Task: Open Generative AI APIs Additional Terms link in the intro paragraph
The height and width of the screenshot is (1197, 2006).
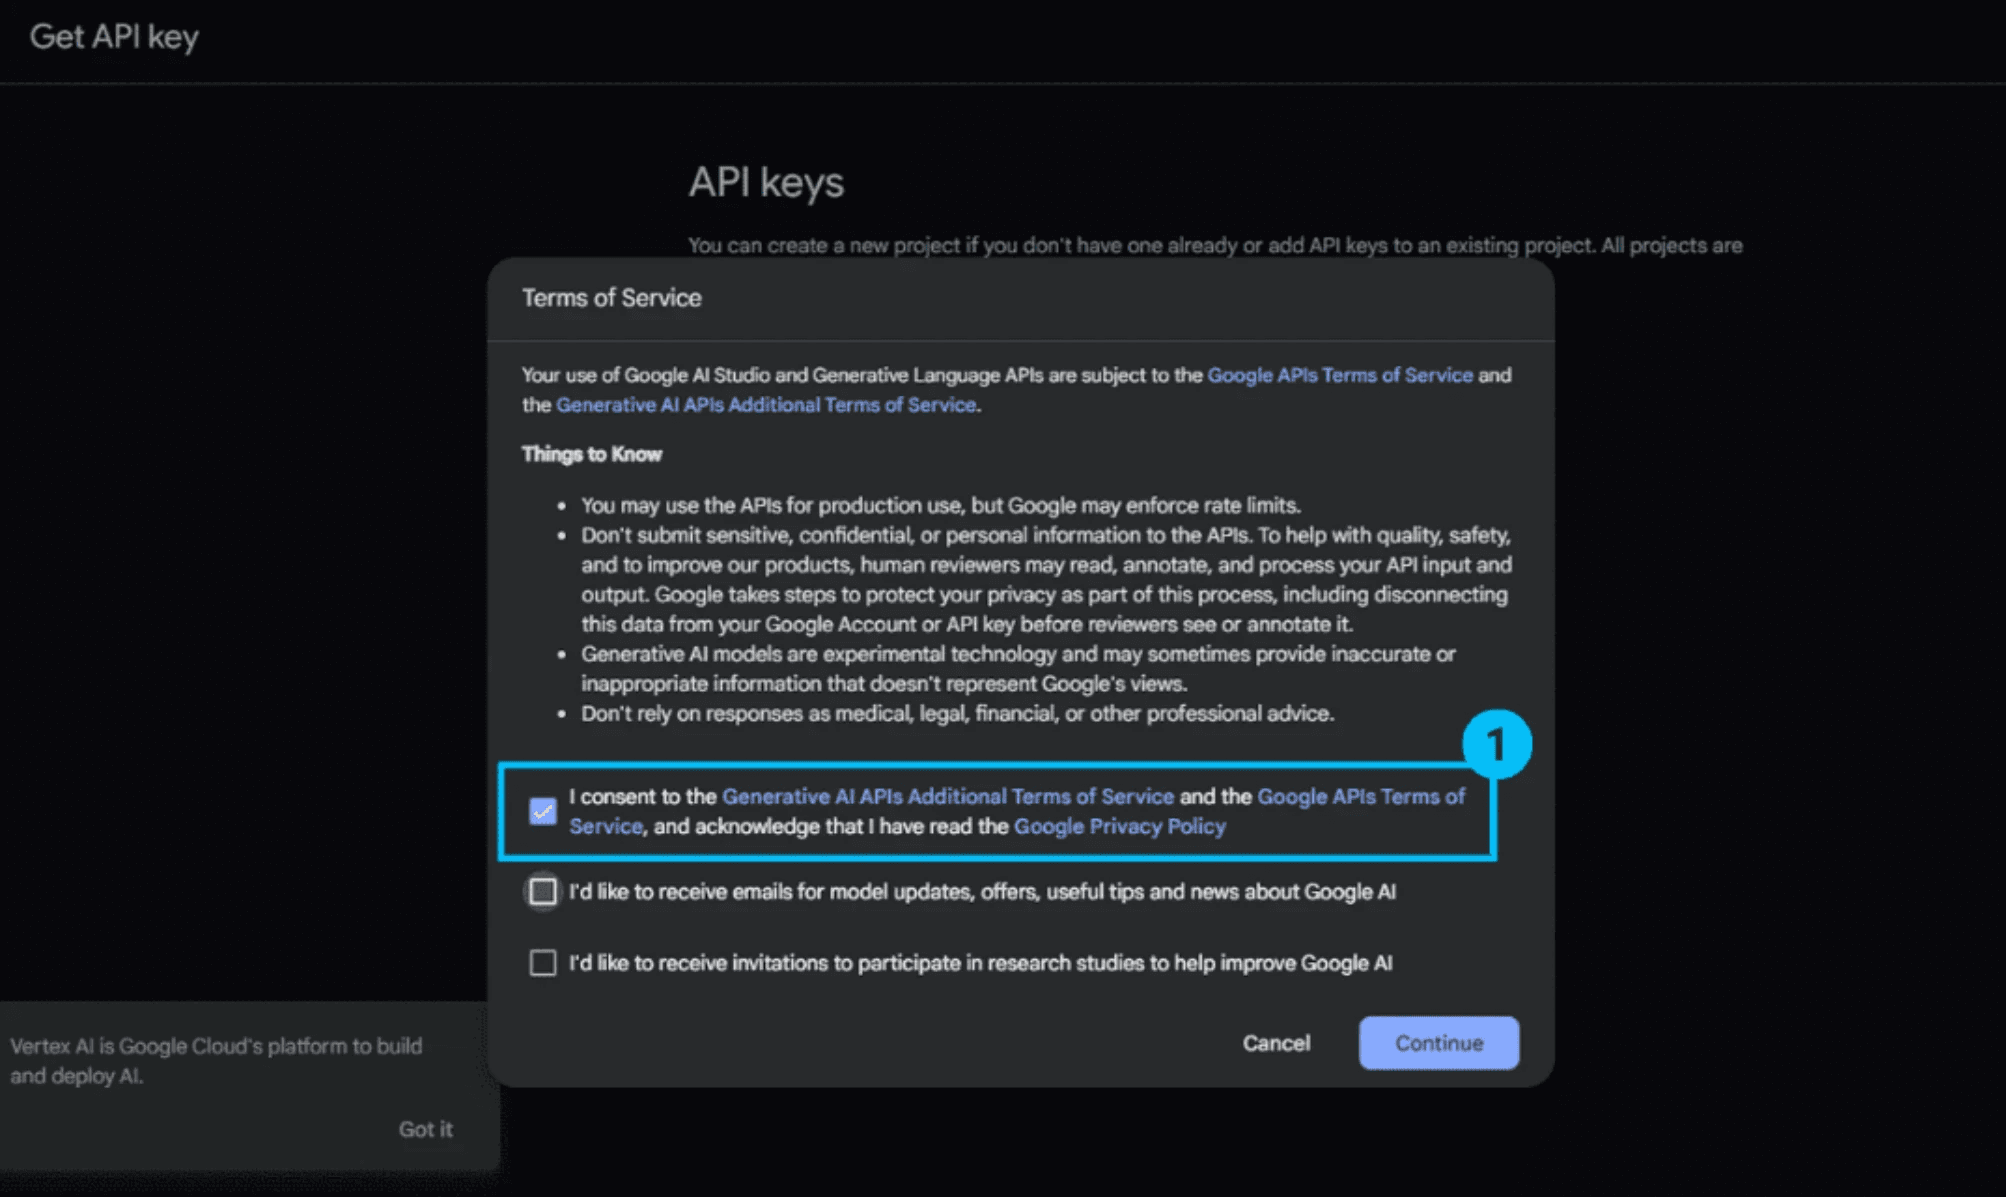Action: 766,405
